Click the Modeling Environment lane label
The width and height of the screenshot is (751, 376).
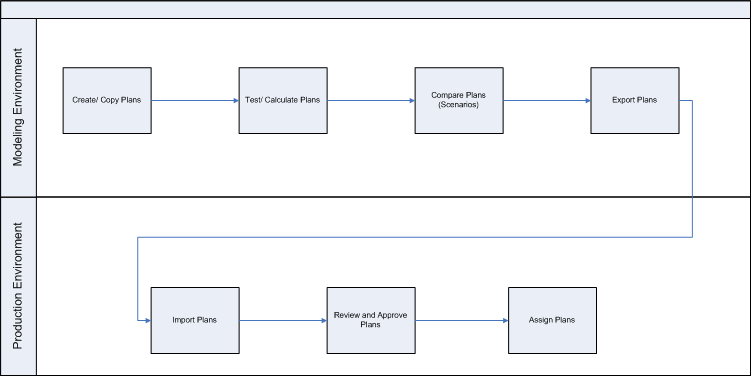tap(18, 107)
